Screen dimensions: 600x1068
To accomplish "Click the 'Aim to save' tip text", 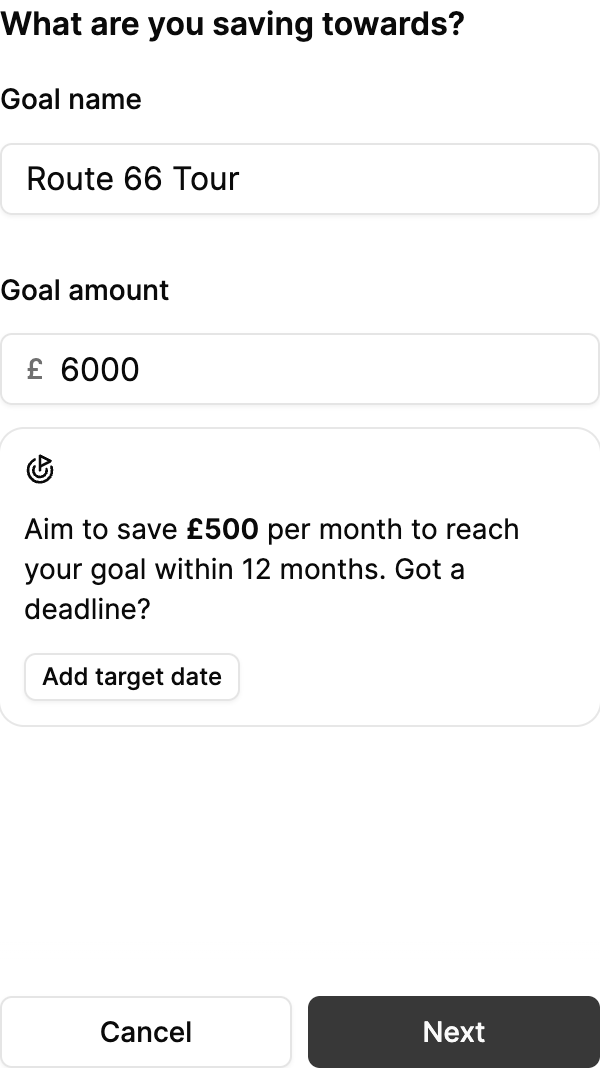I will 102,529.
